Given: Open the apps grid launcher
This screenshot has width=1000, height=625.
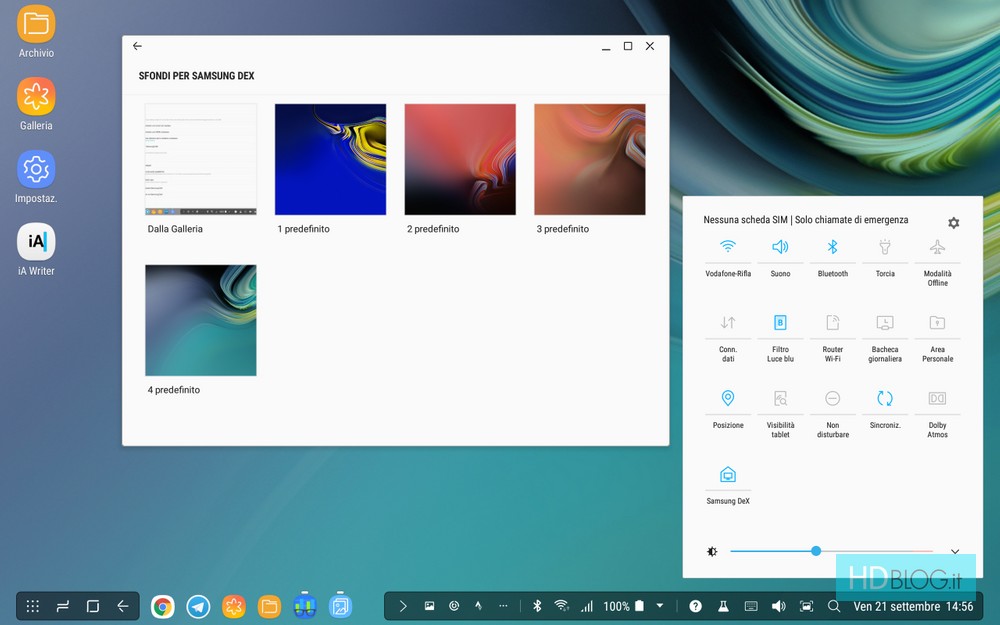Looking at the screenshot, I should [x=33, y=607].
